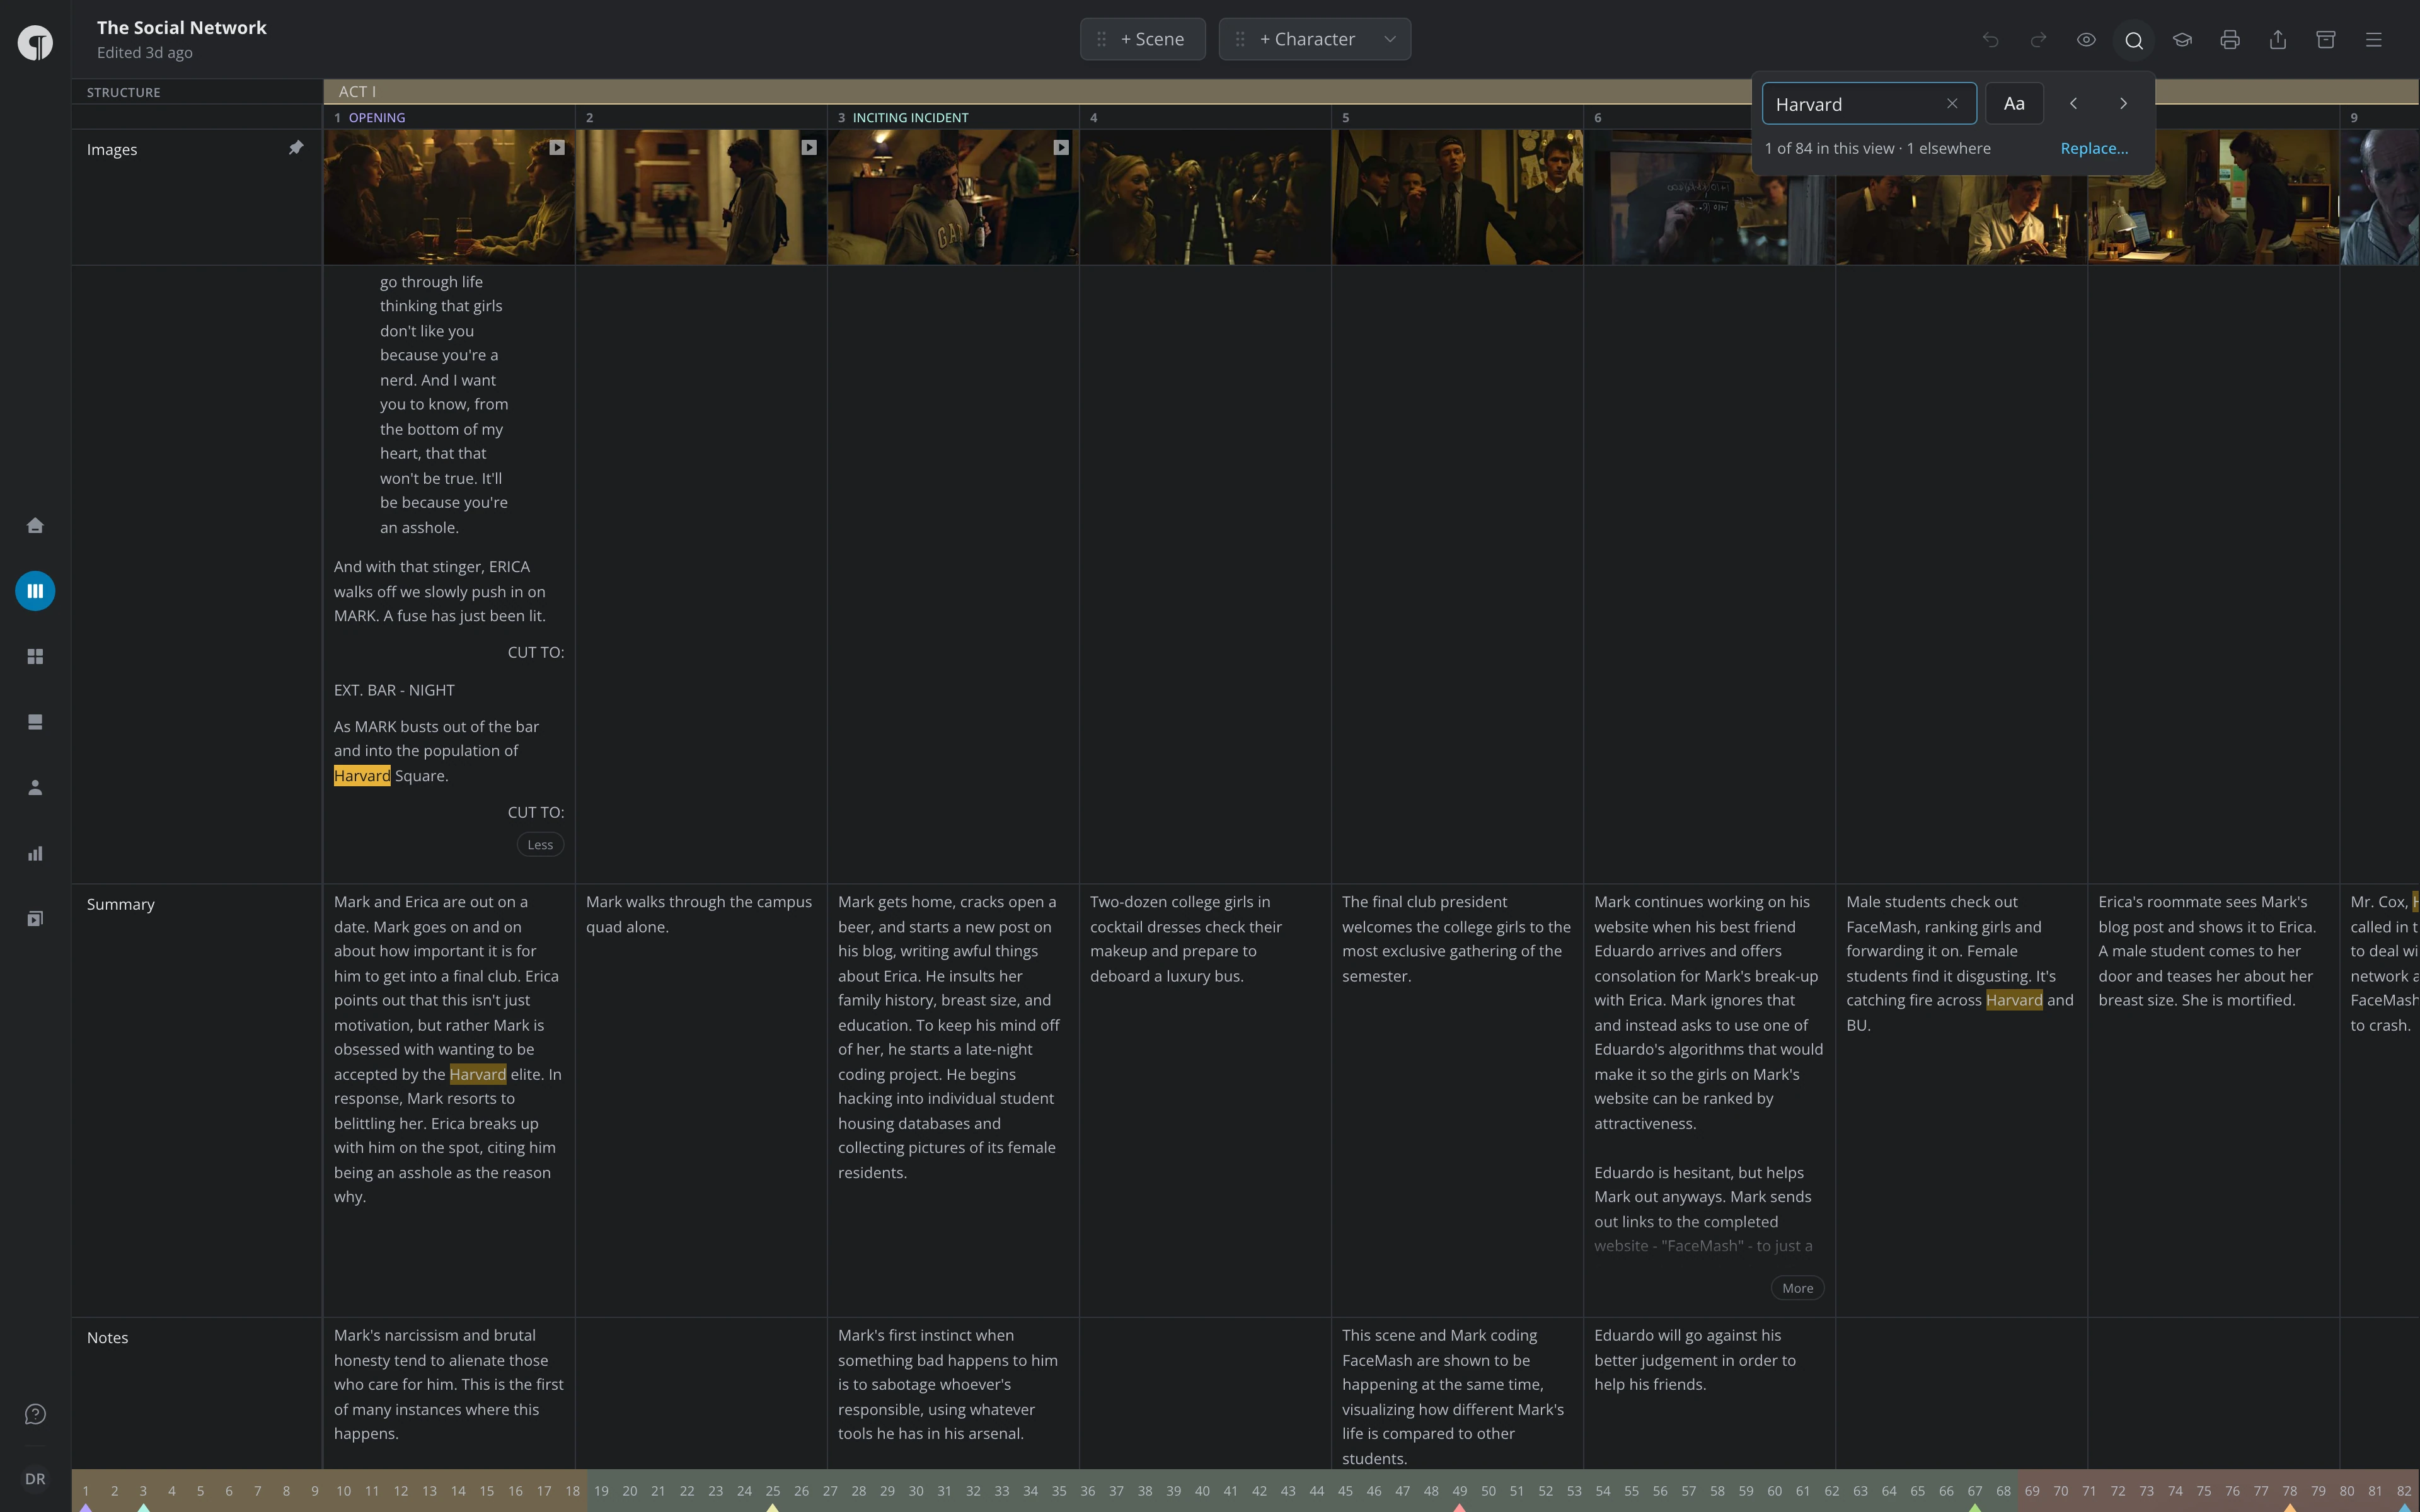Open the layered documents icon in sidebar

35,919
